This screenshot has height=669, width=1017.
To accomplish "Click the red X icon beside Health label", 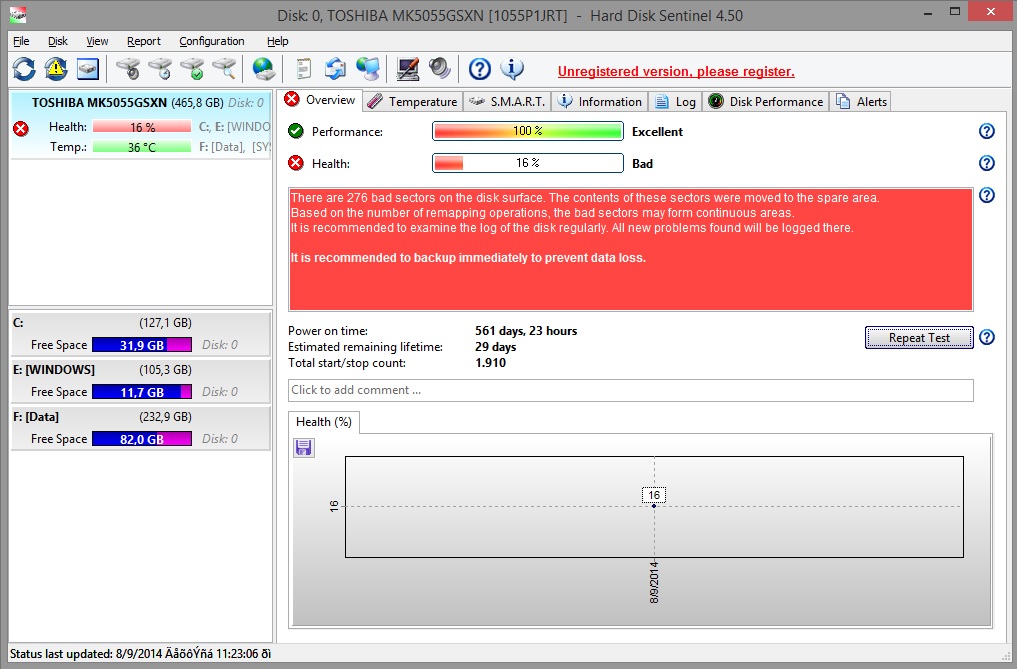I will click(x=296, y=163).
